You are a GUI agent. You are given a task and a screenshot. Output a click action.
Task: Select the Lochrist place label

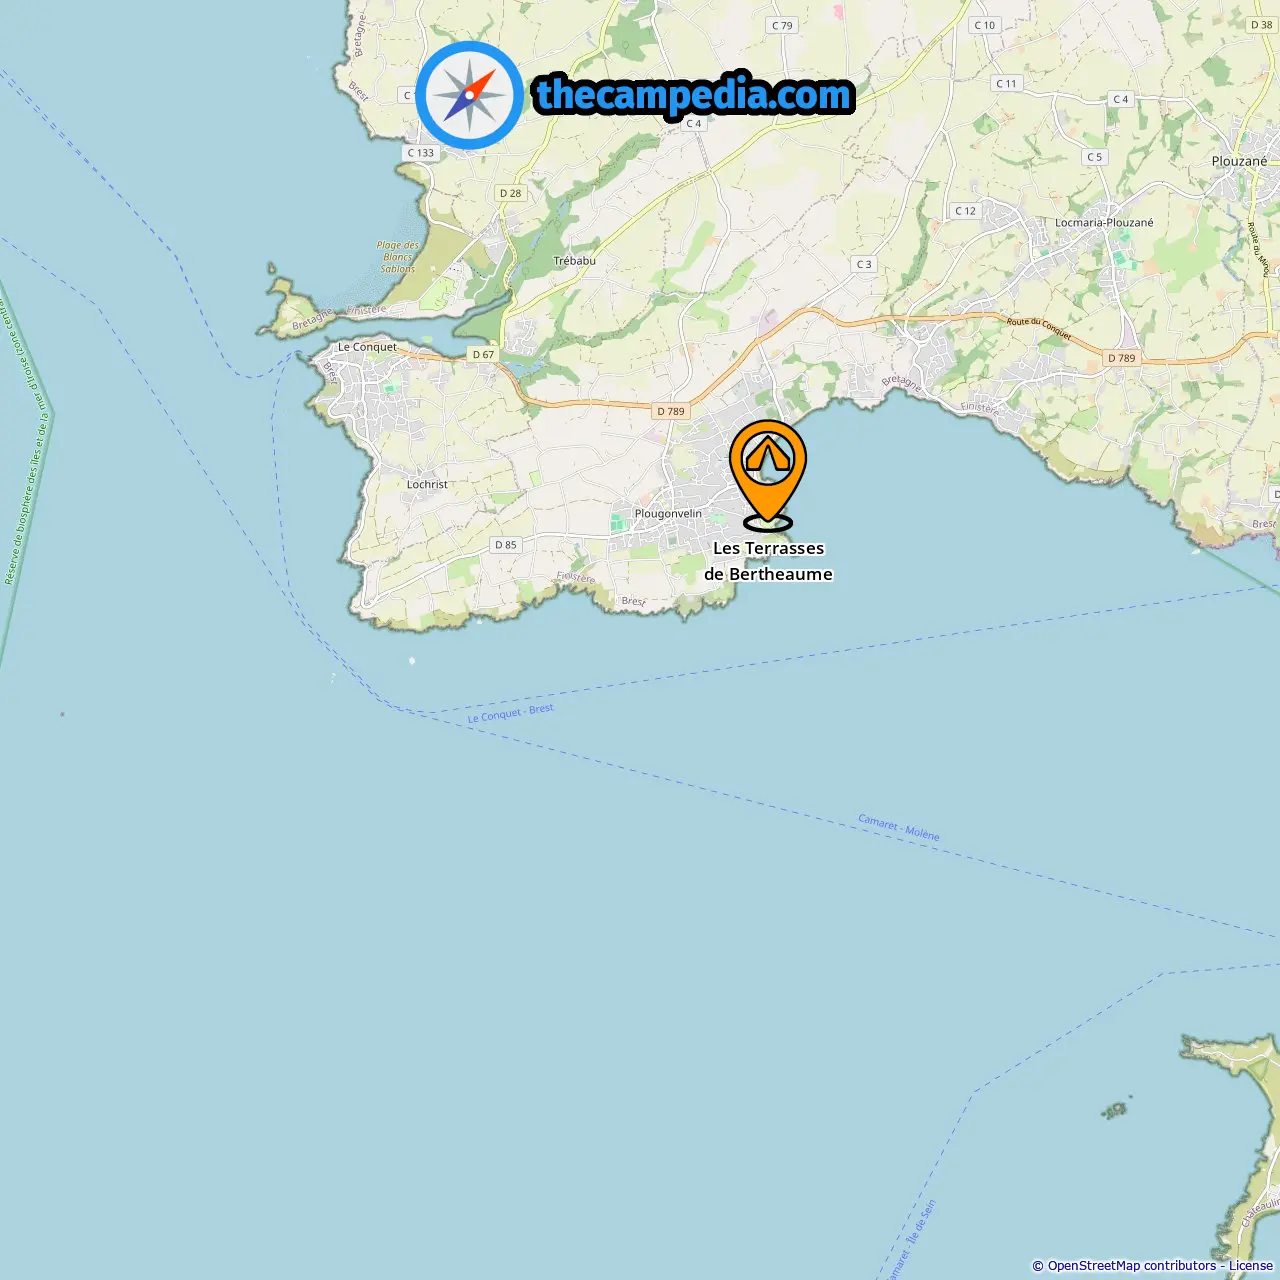pyautogui.click(x=427, y=484)
